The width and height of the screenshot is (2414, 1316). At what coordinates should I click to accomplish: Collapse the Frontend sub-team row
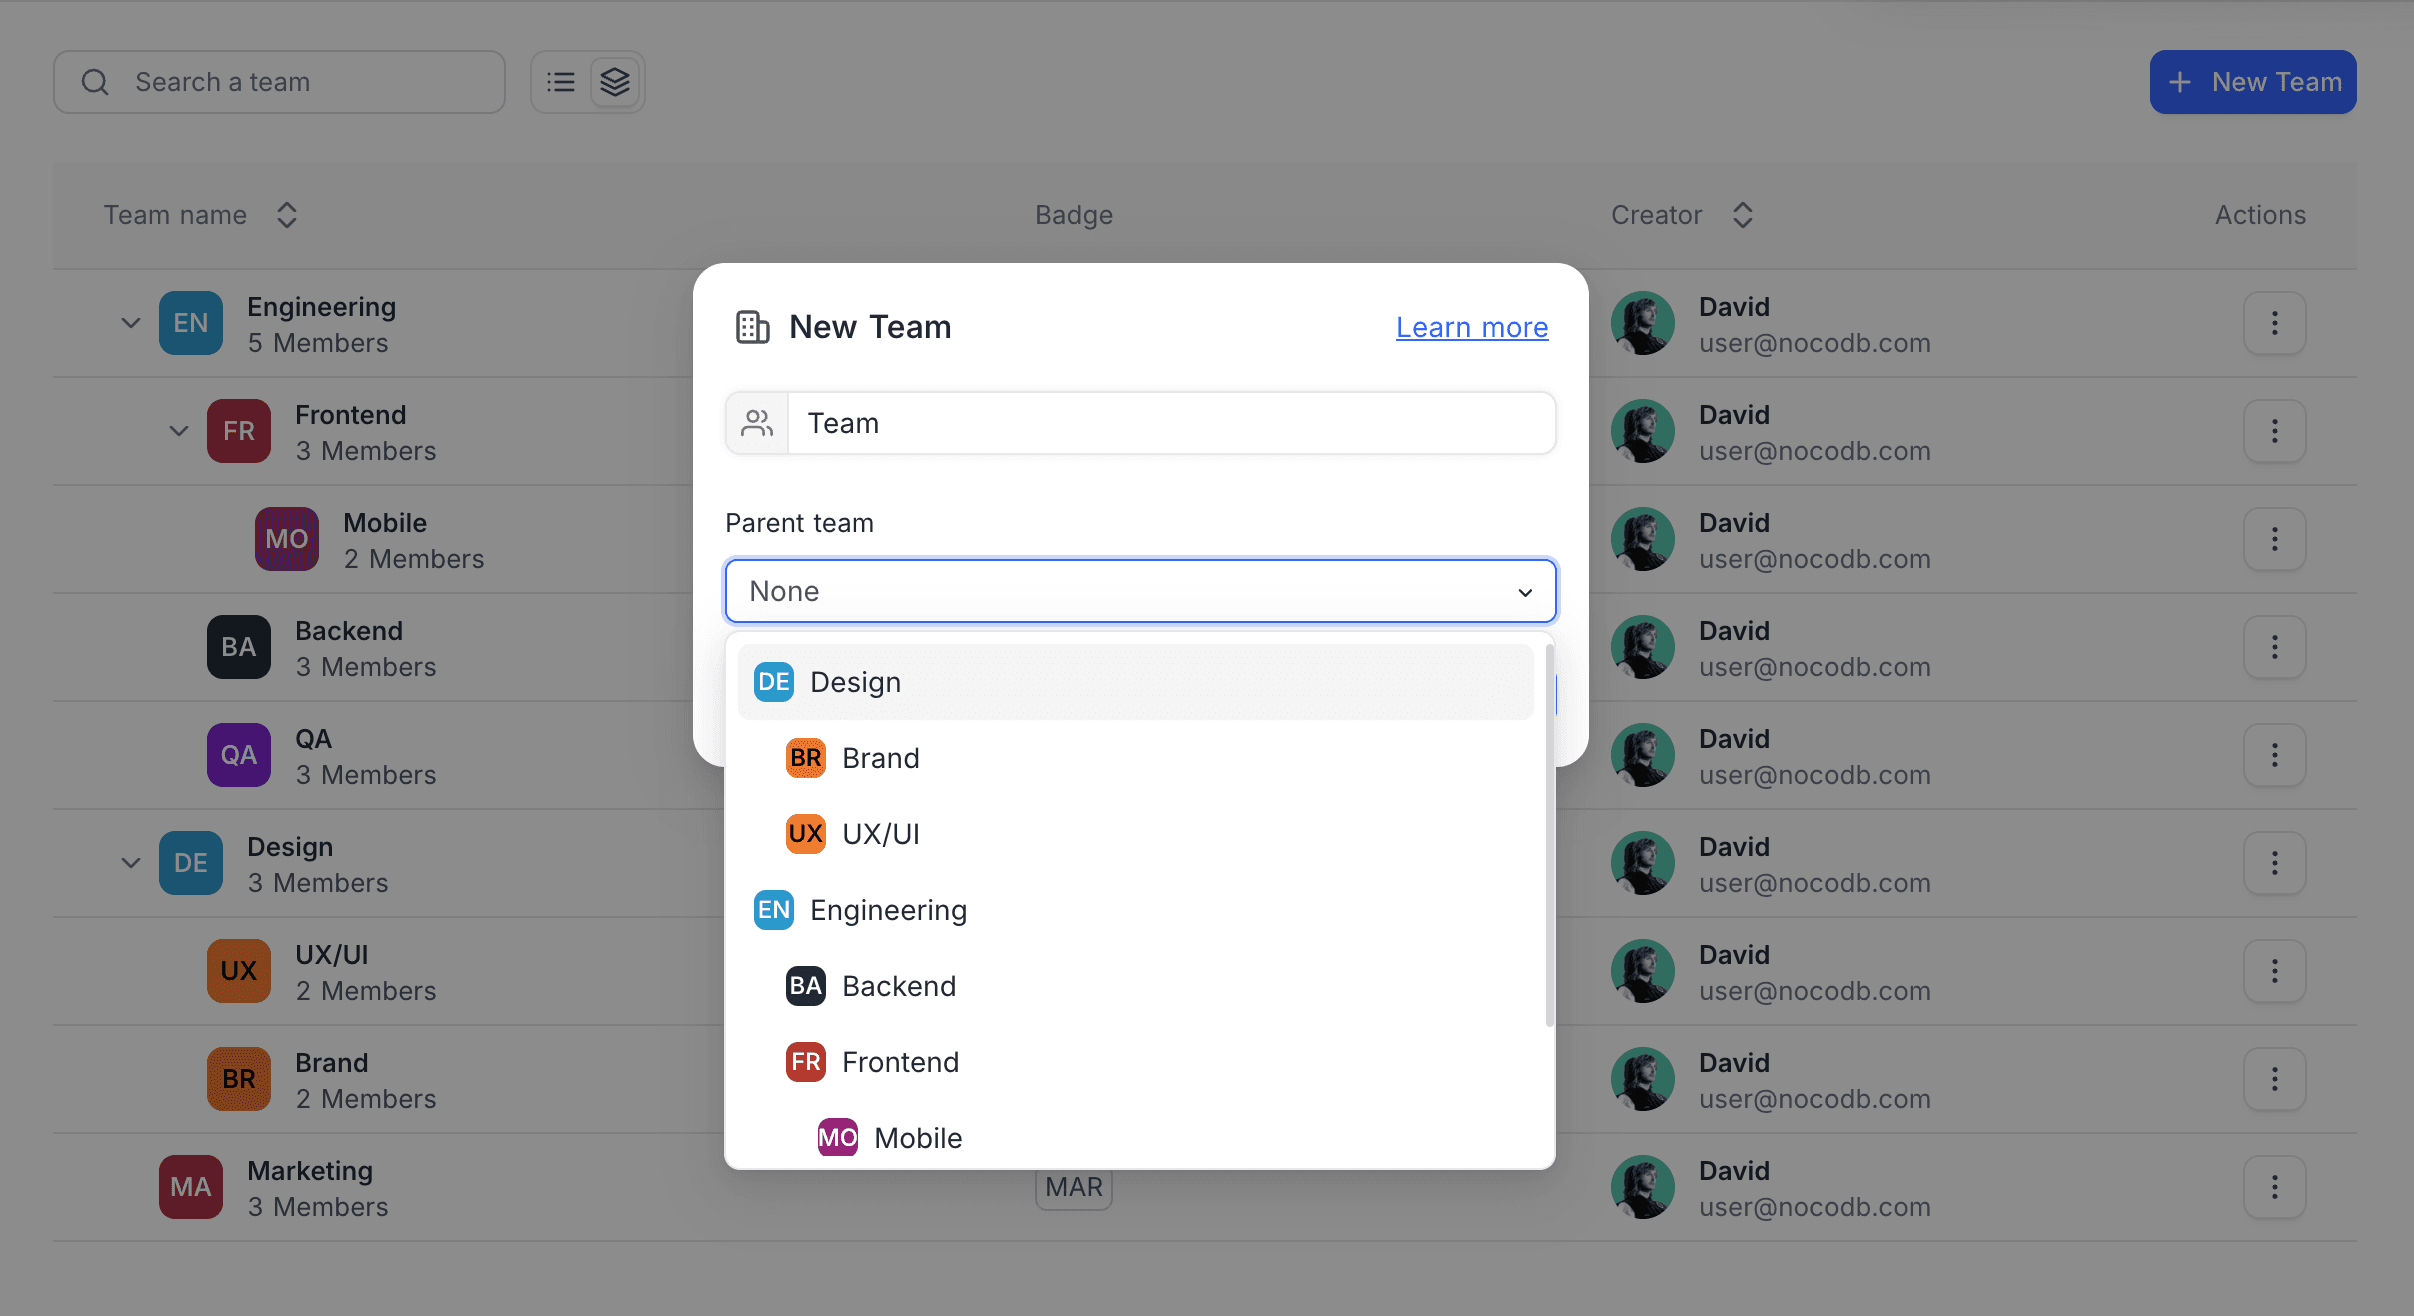click(x=179, y=431)
